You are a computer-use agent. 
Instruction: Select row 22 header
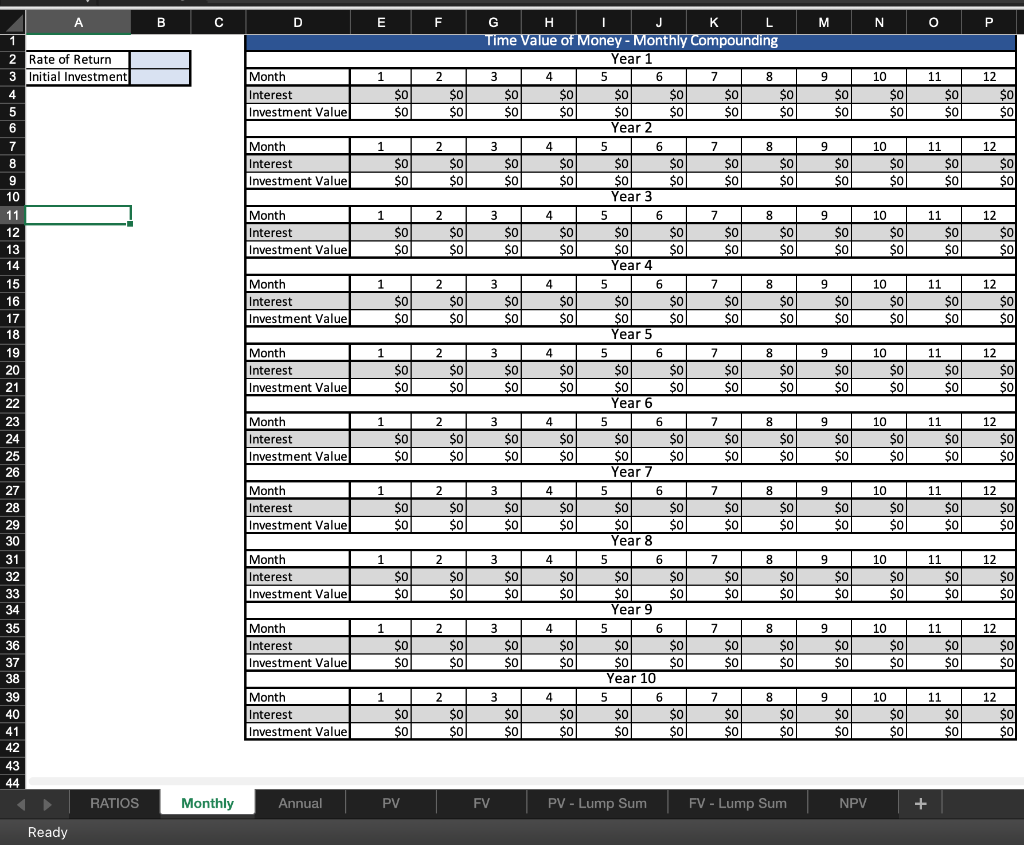point(12,404)
